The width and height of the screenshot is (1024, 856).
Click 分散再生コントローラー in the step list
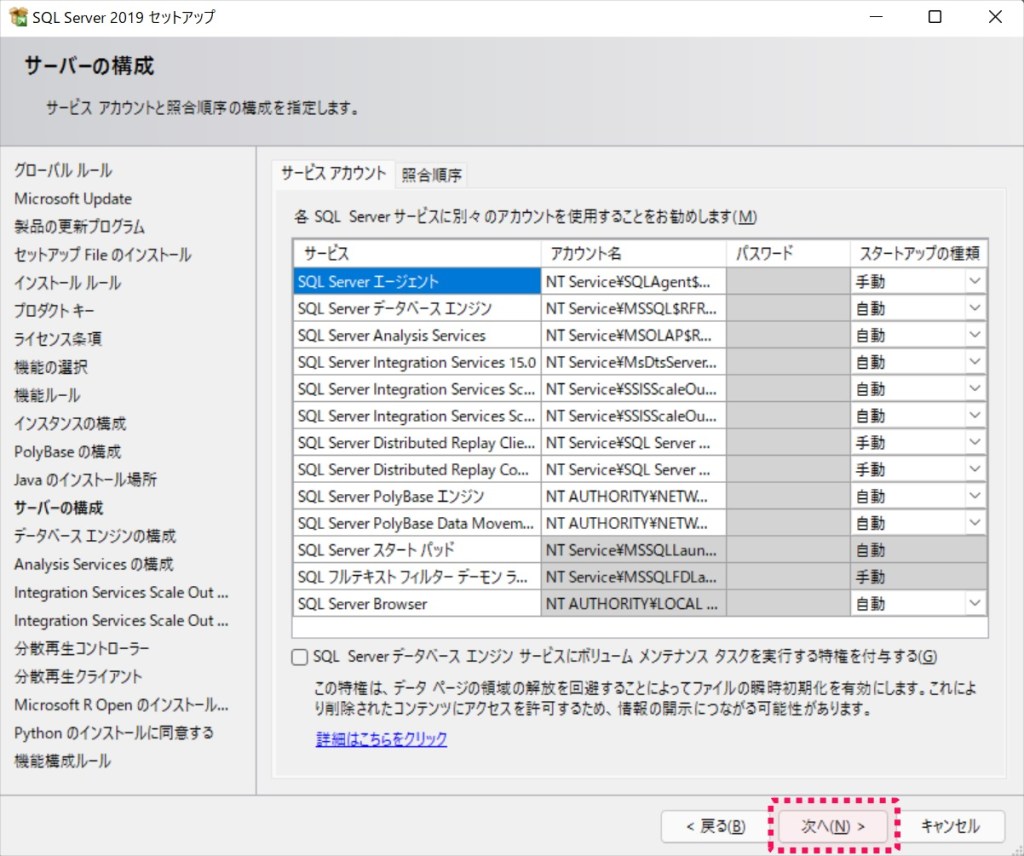coord(82,648)
